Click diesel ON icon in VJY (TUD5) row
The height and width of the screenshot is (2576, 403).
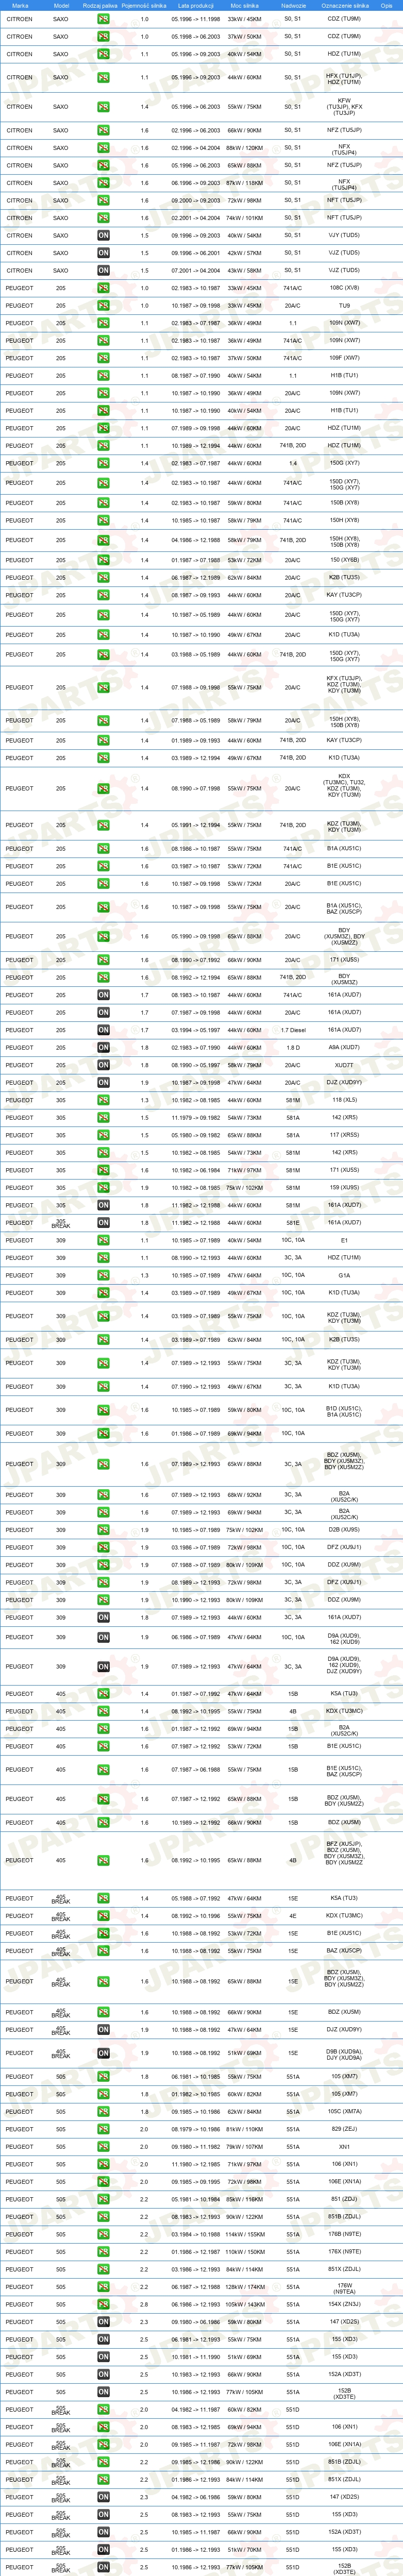(x=103, y=236)
